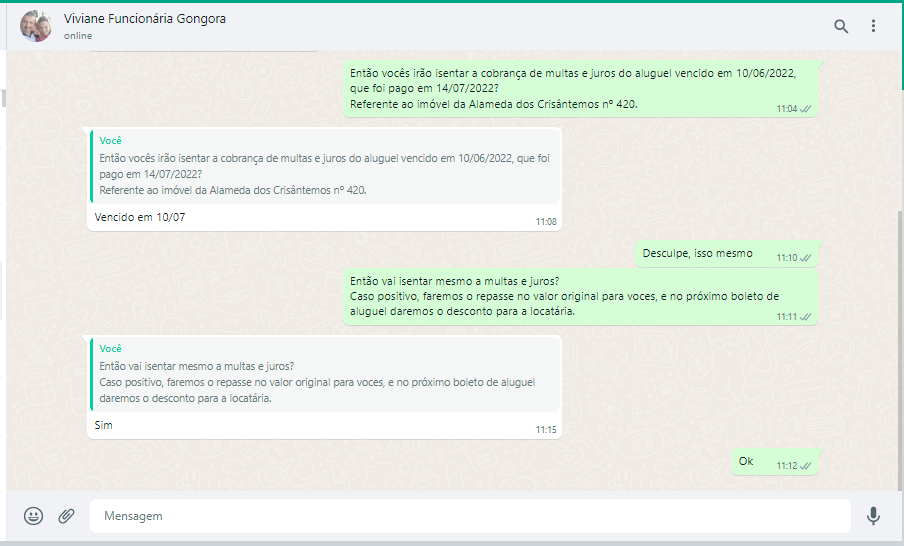The width and height of the screenshot is (904, 546).
Task: Click read receipt checkmarks on 11:11 message
Action: pyautogui.click(x=806, y=317)
